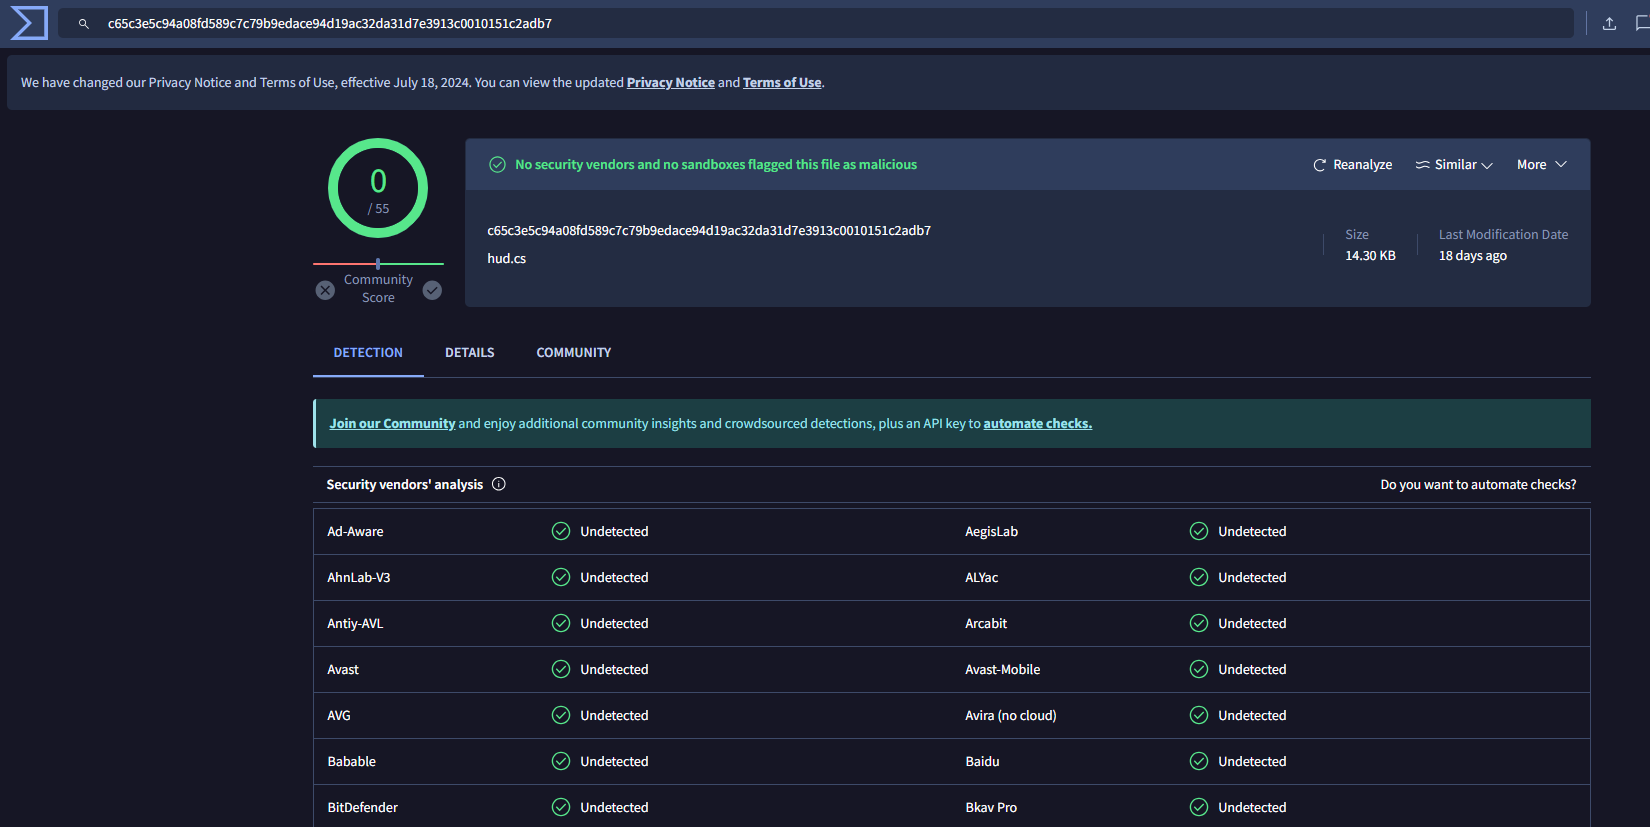Click the green check icon in clean-file banner
This screenshot has width=1650, height=827.
tap(497, 165)
